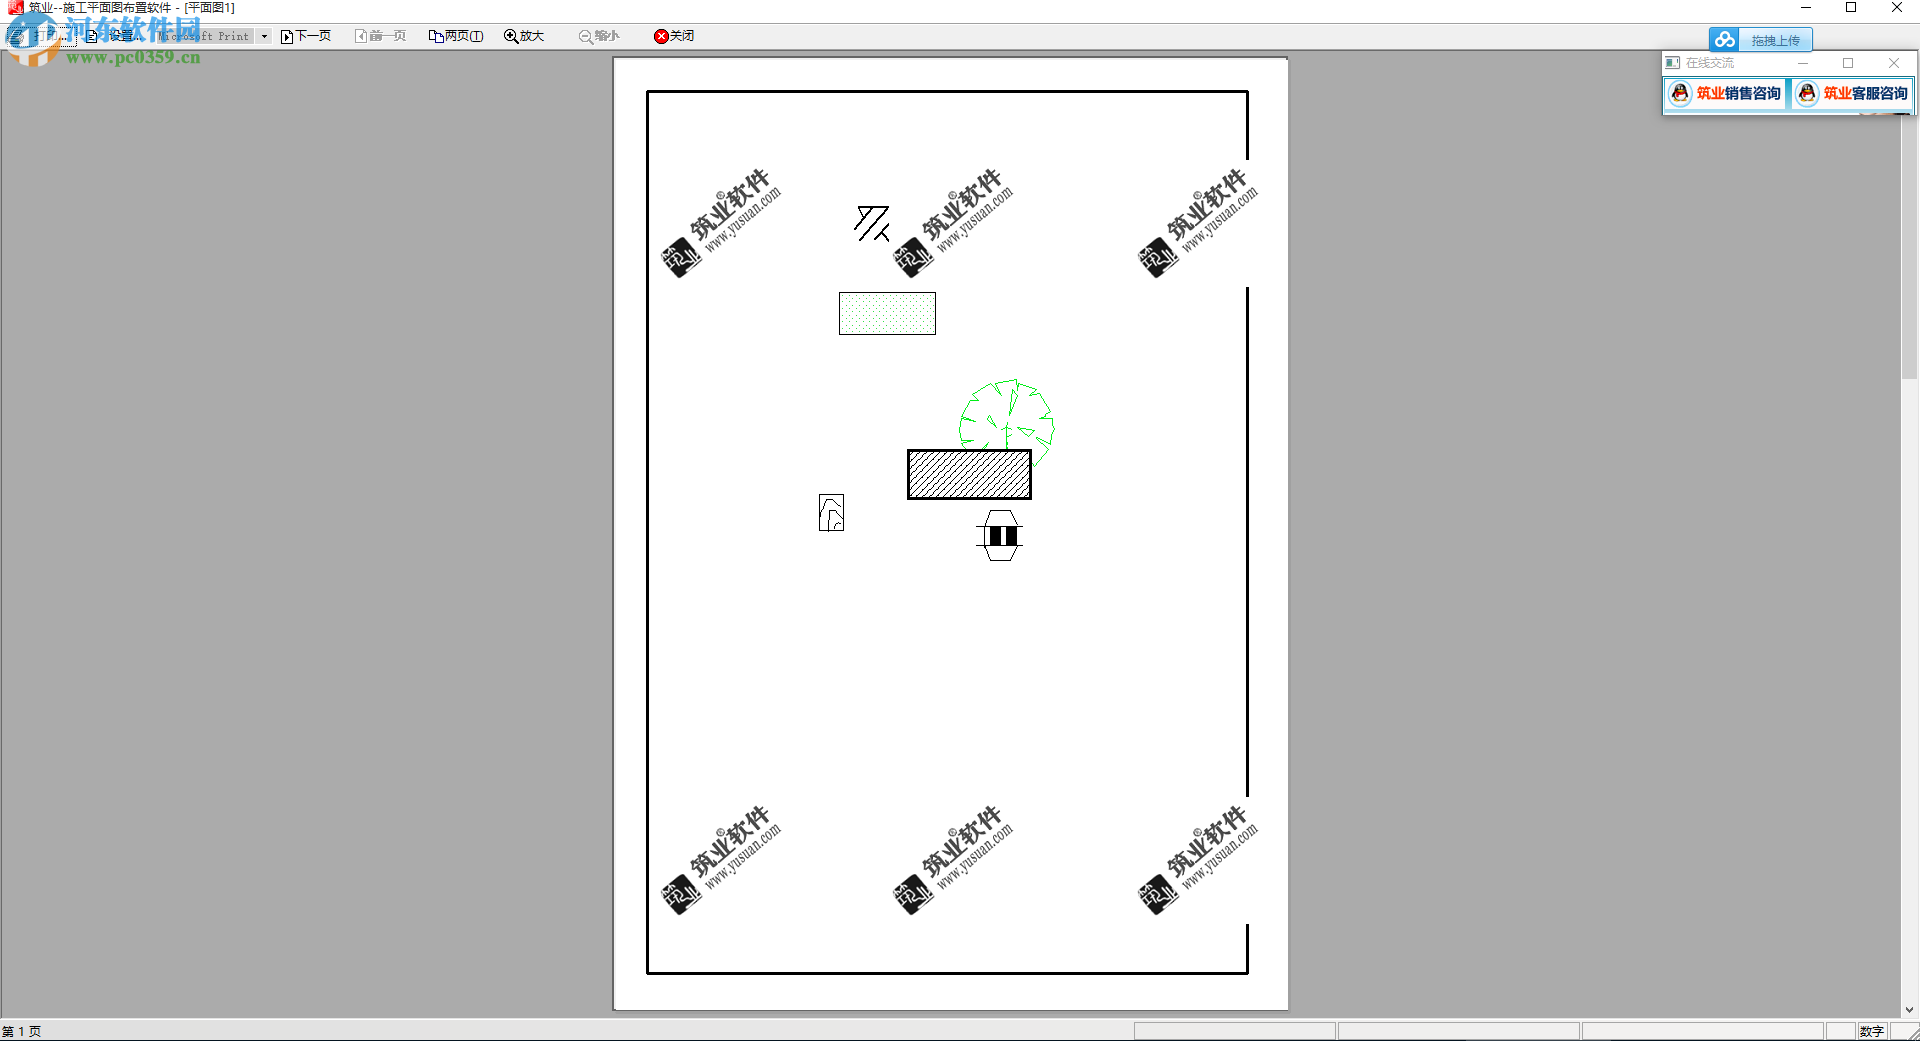Click the application icon in title bar

pos(15,8)
